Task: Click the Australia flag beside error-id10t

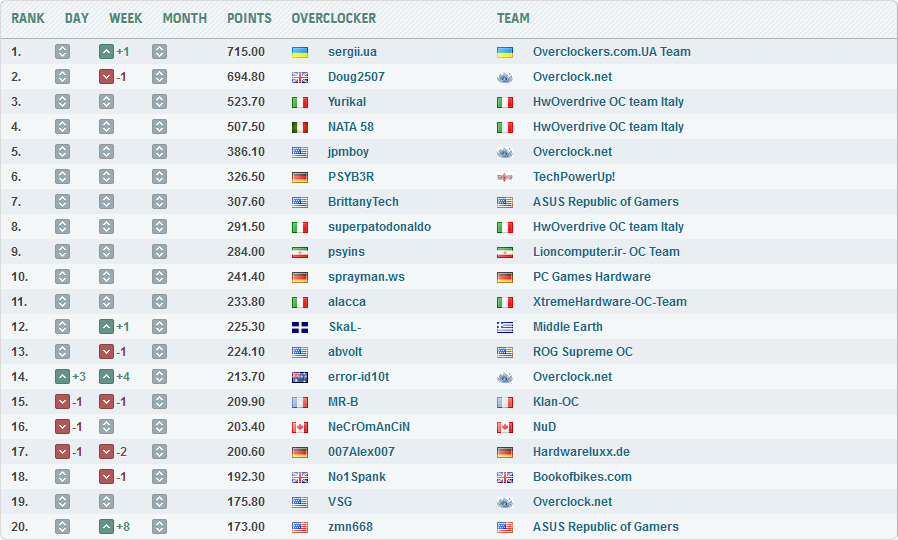Action: coord(299,377)
